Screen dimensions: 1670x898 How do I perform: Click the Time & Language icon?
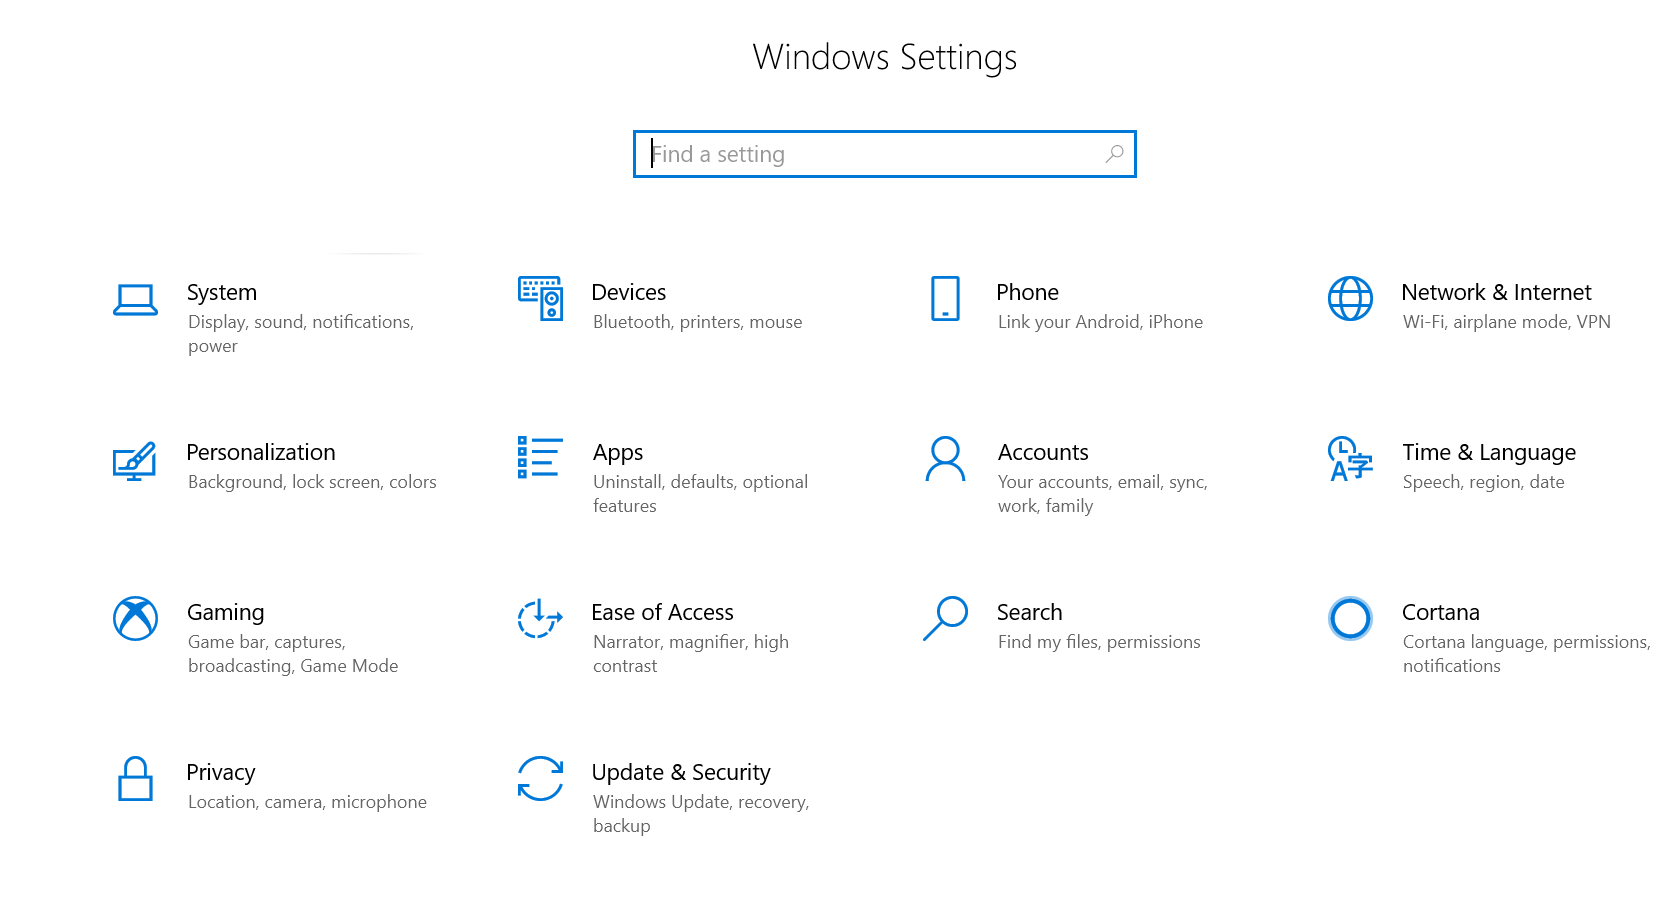(x=1350, y=459)
